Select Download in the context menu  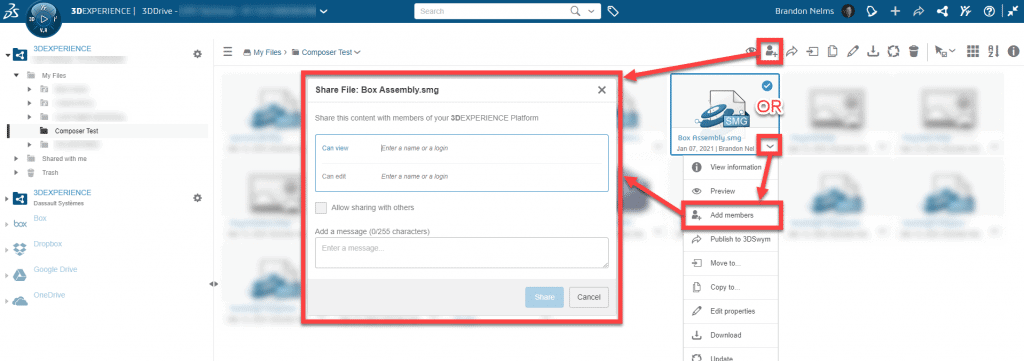[x=731, y=335]
